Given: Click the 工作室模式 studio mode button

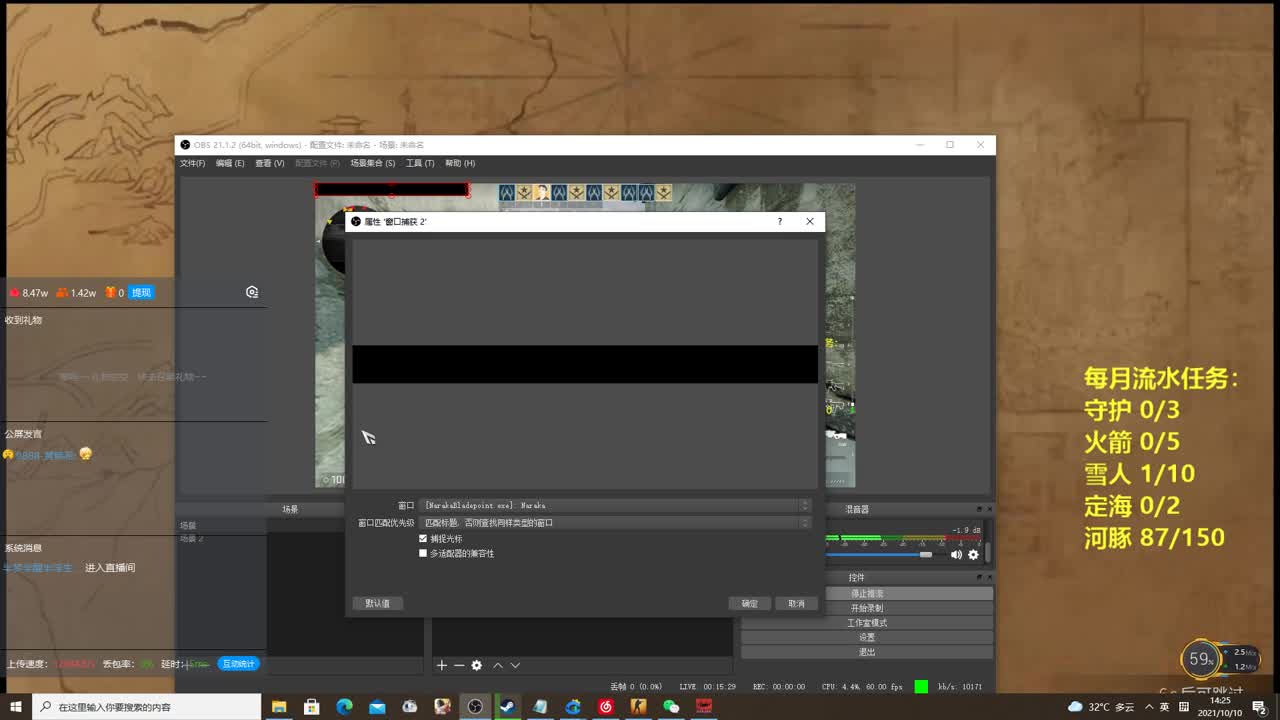Looking at the screenshot, I should tap(867, 623).
